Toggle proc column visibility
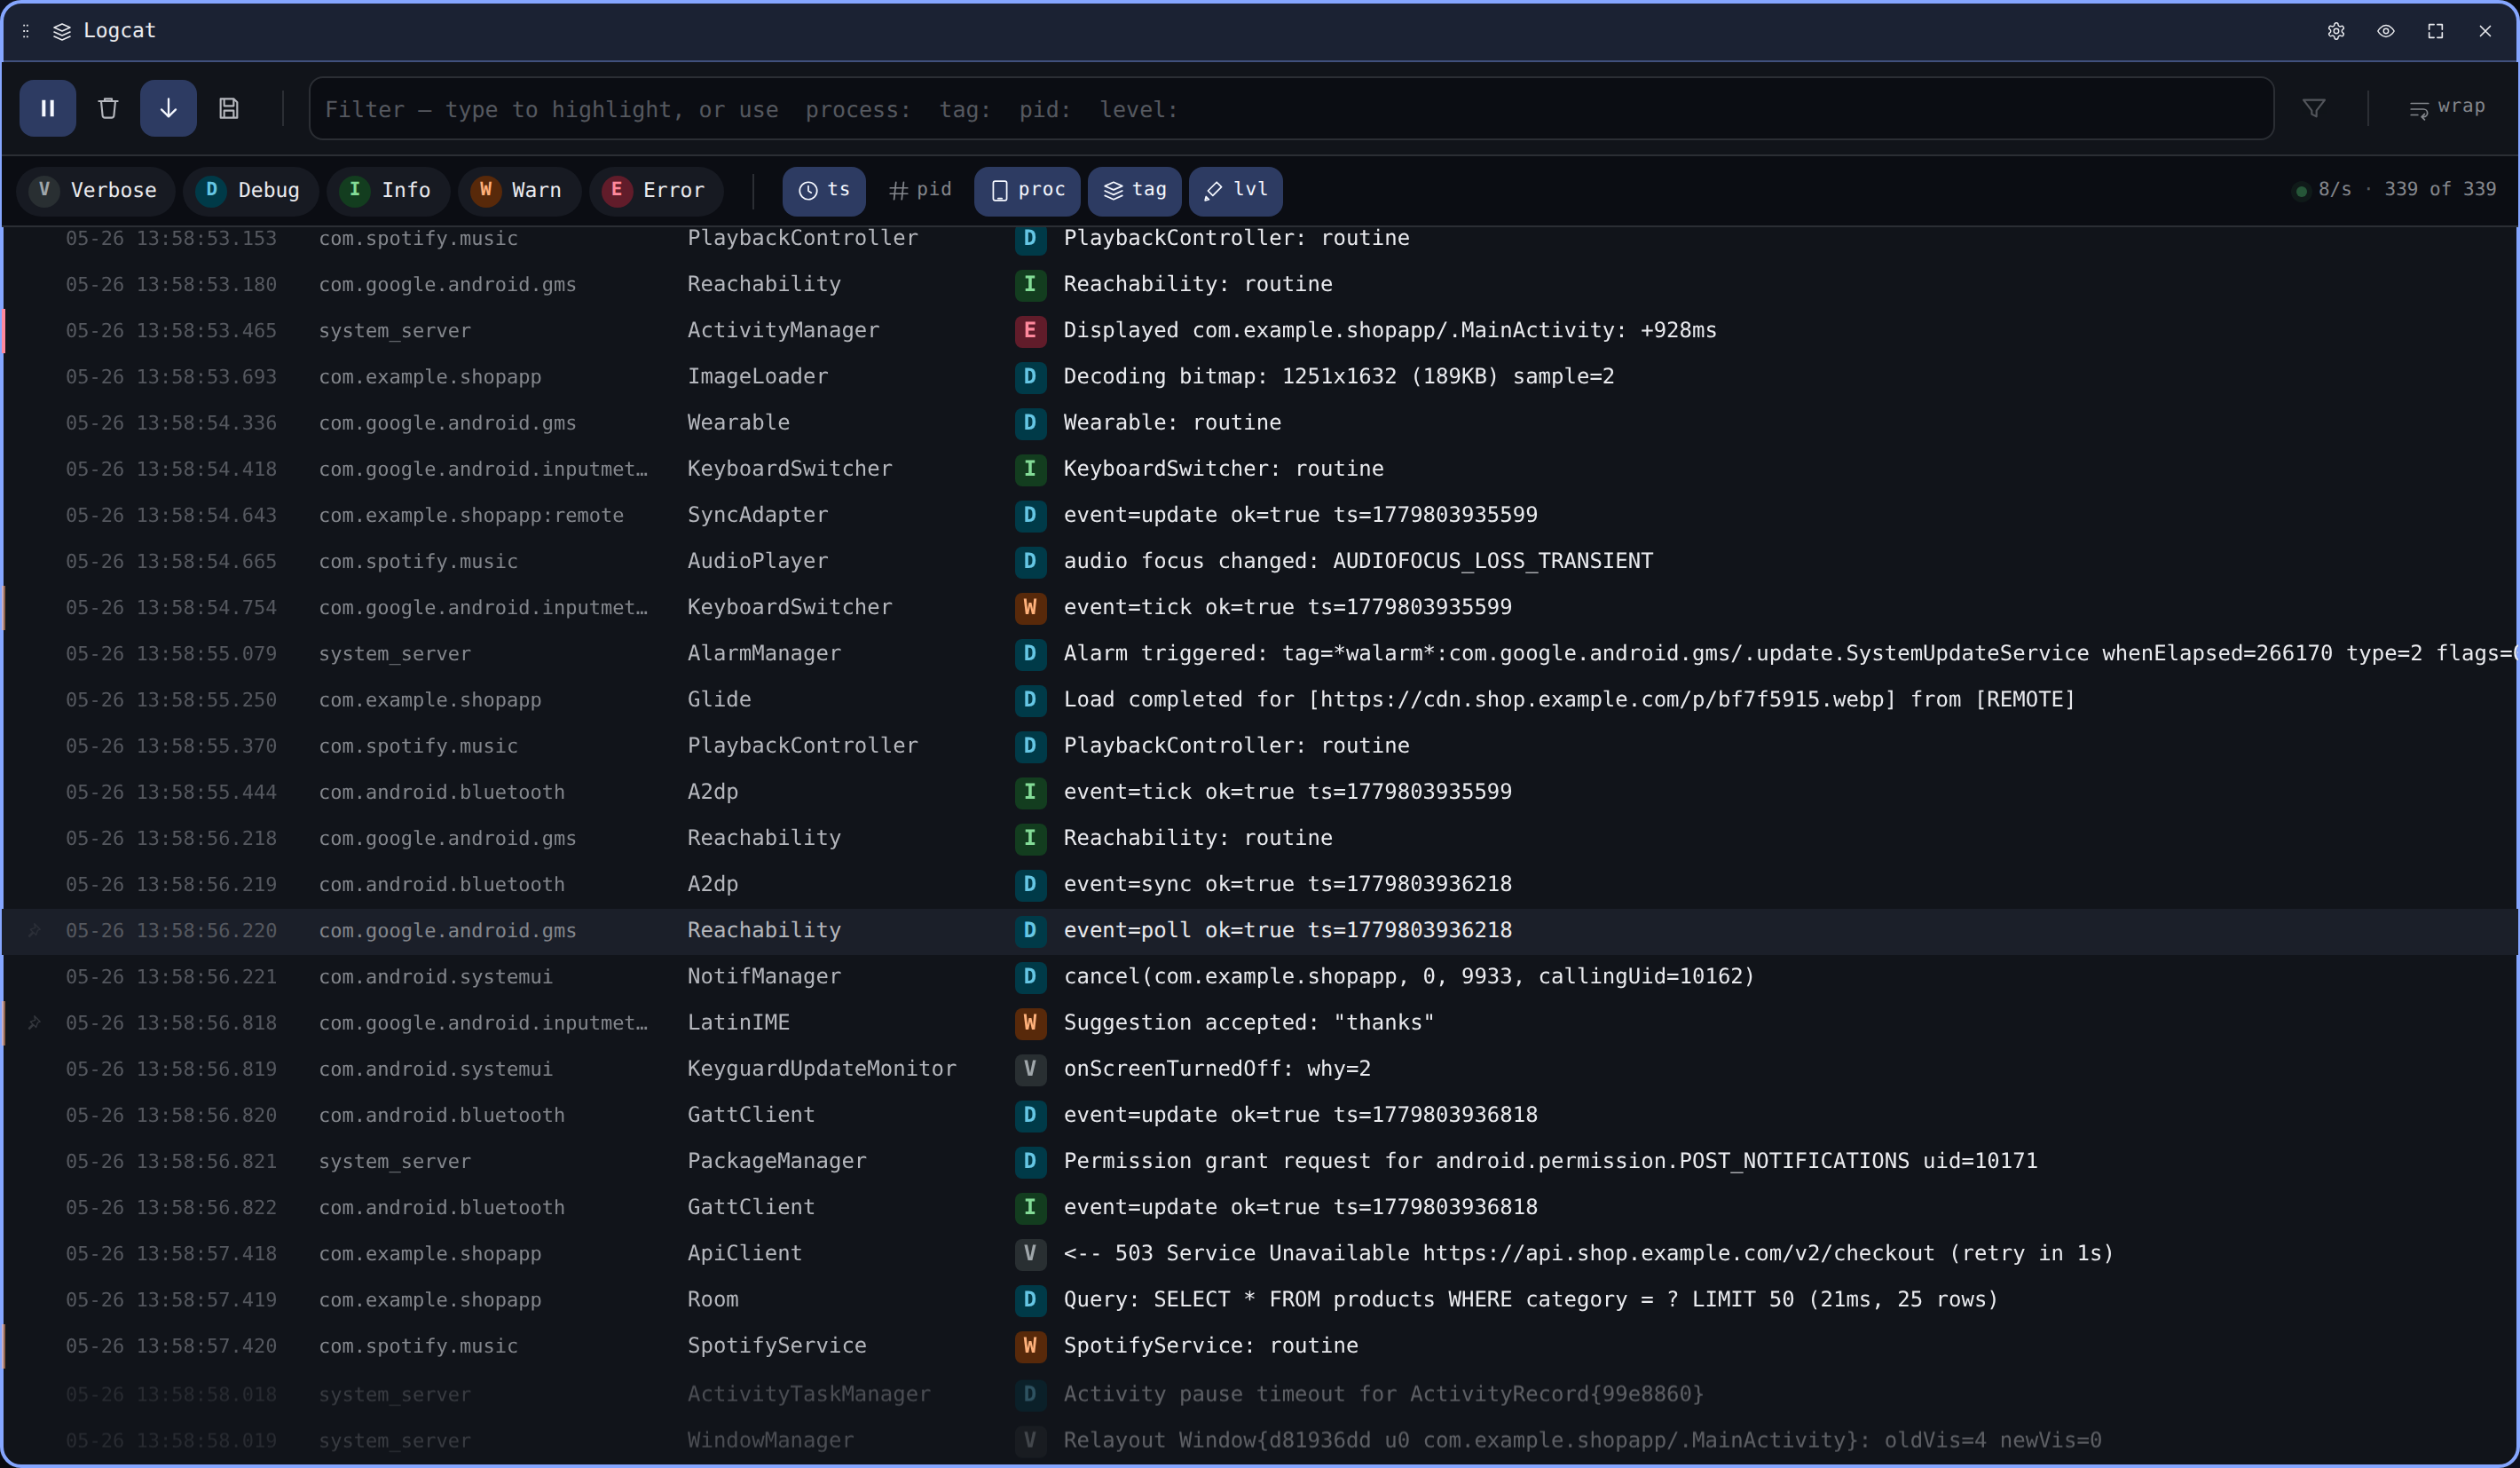 [1027, 190]
